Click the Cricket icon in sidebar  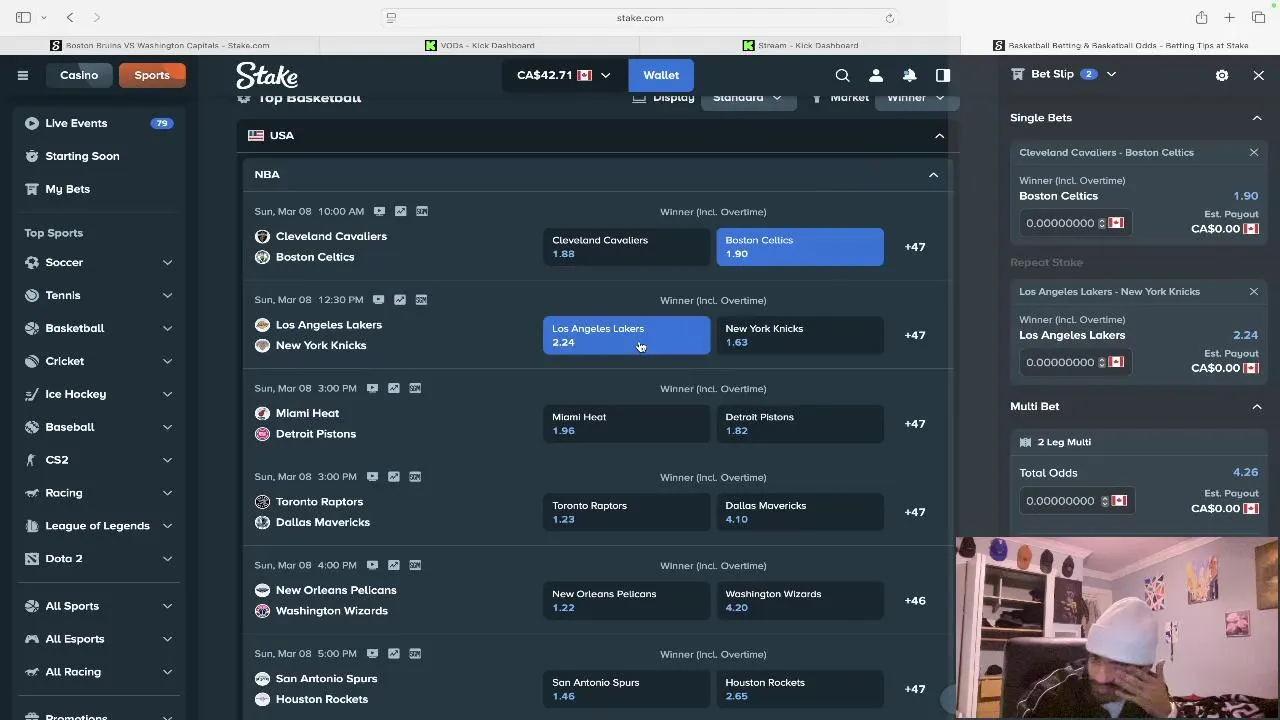click(32, 361)
